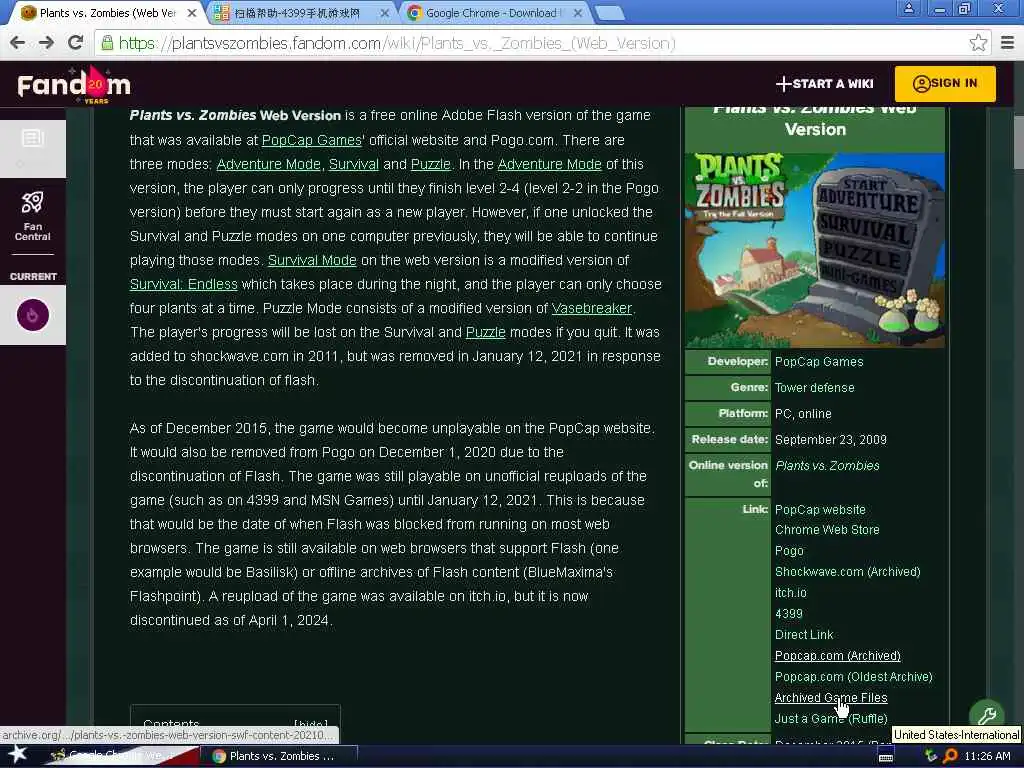Click the 'September 23, 2009' release date text

tap(830, 440)
